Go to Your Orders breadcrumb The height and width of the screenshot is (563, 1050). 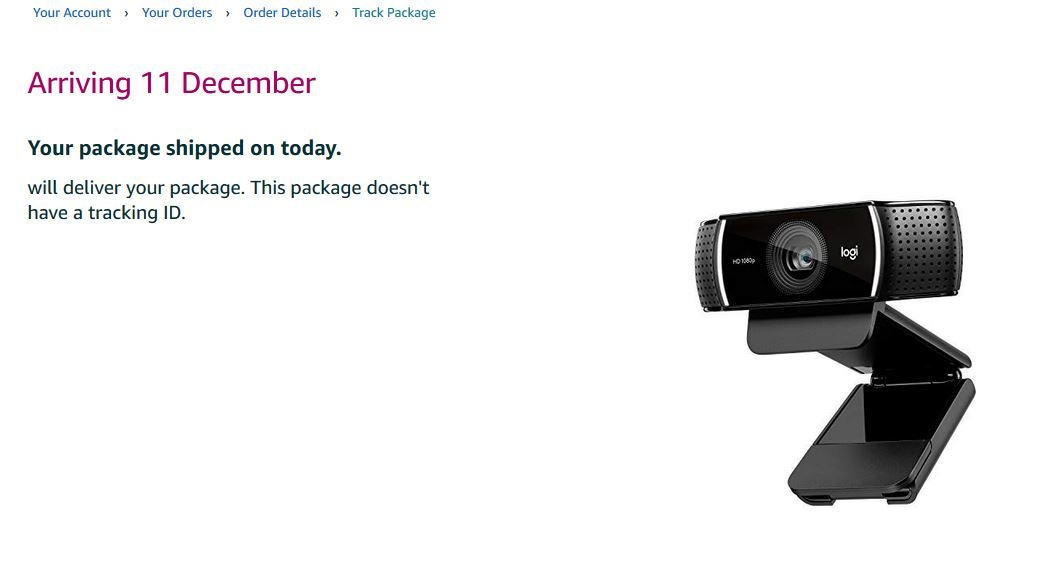point(177,13)
